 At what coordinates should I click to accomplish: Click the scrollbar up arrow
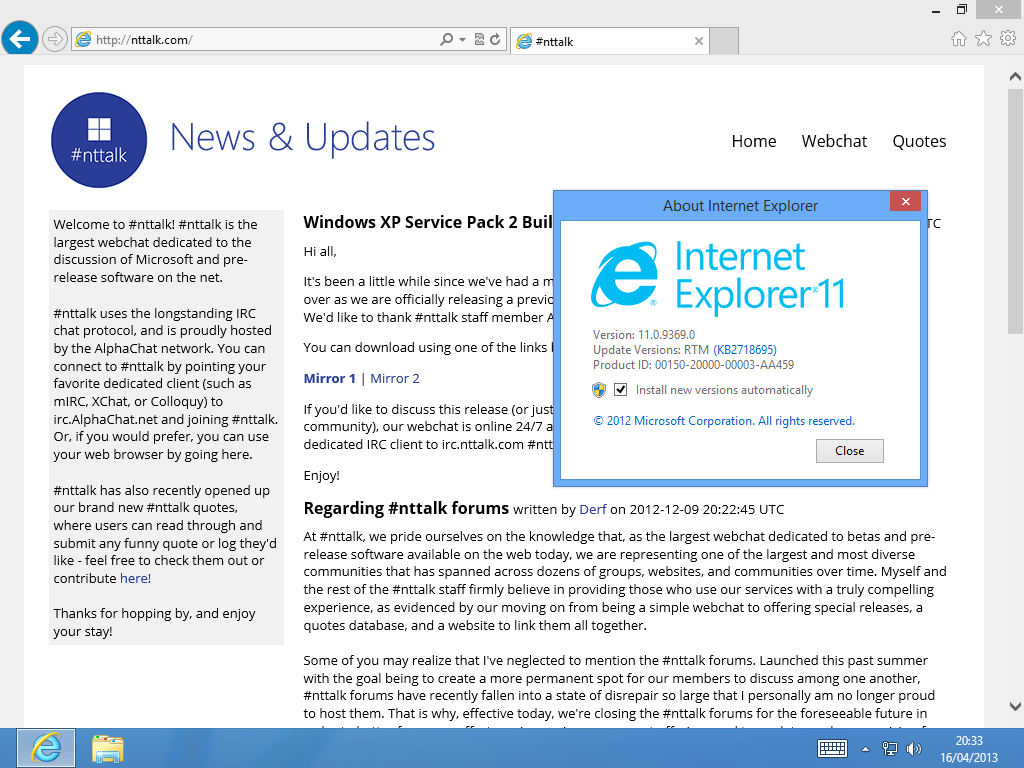pyautogui.click(x=1015, y=77)
